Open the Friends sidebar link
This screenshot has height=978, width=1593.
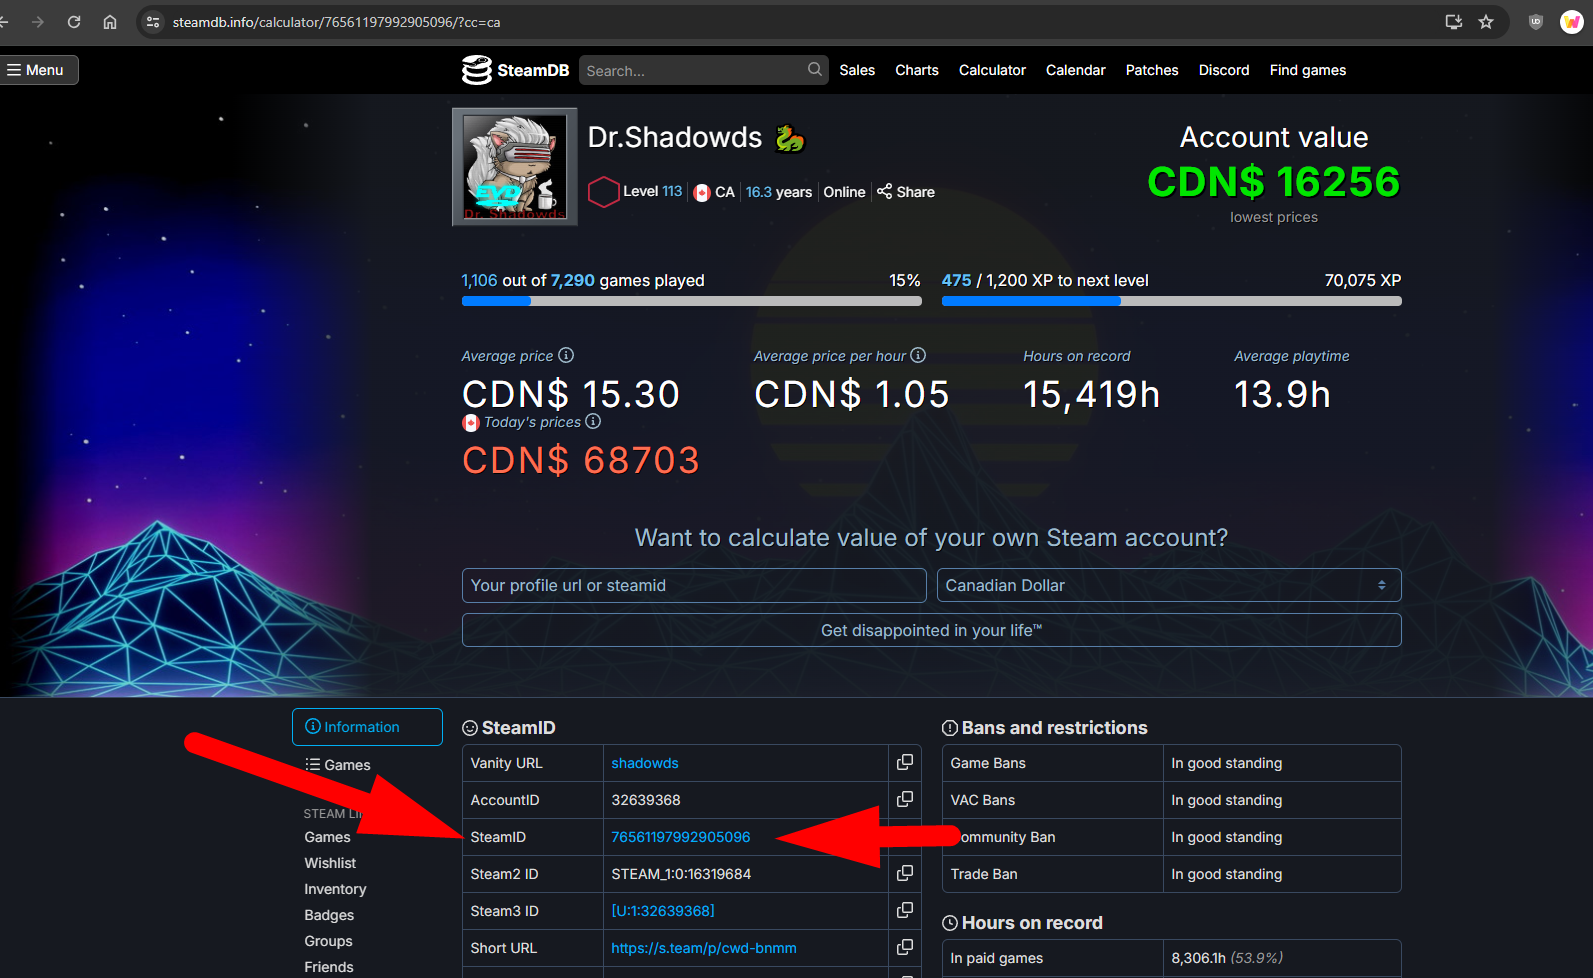click(329, 967)
